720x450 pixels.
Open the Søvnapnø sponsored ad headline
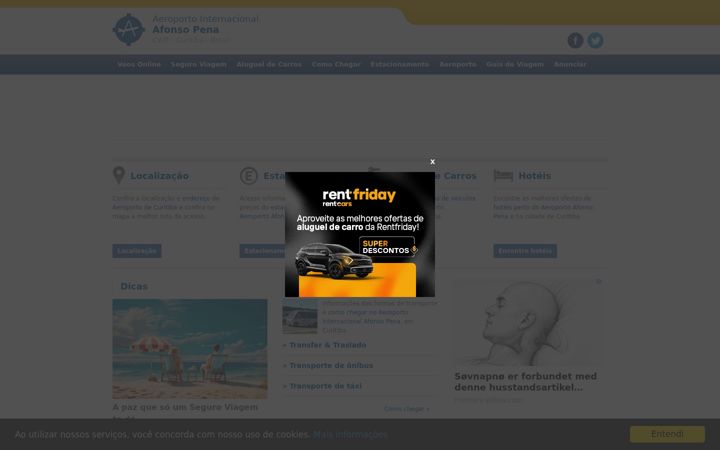click(525, 382)
